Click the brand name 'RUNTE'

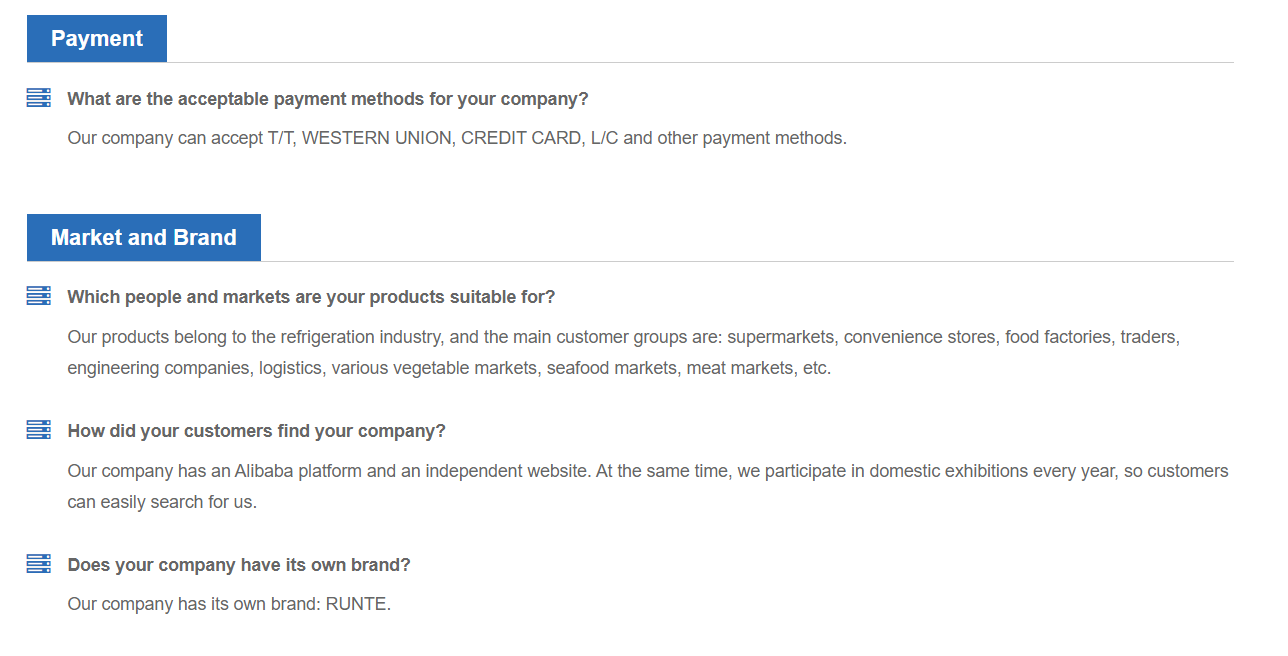357,604
